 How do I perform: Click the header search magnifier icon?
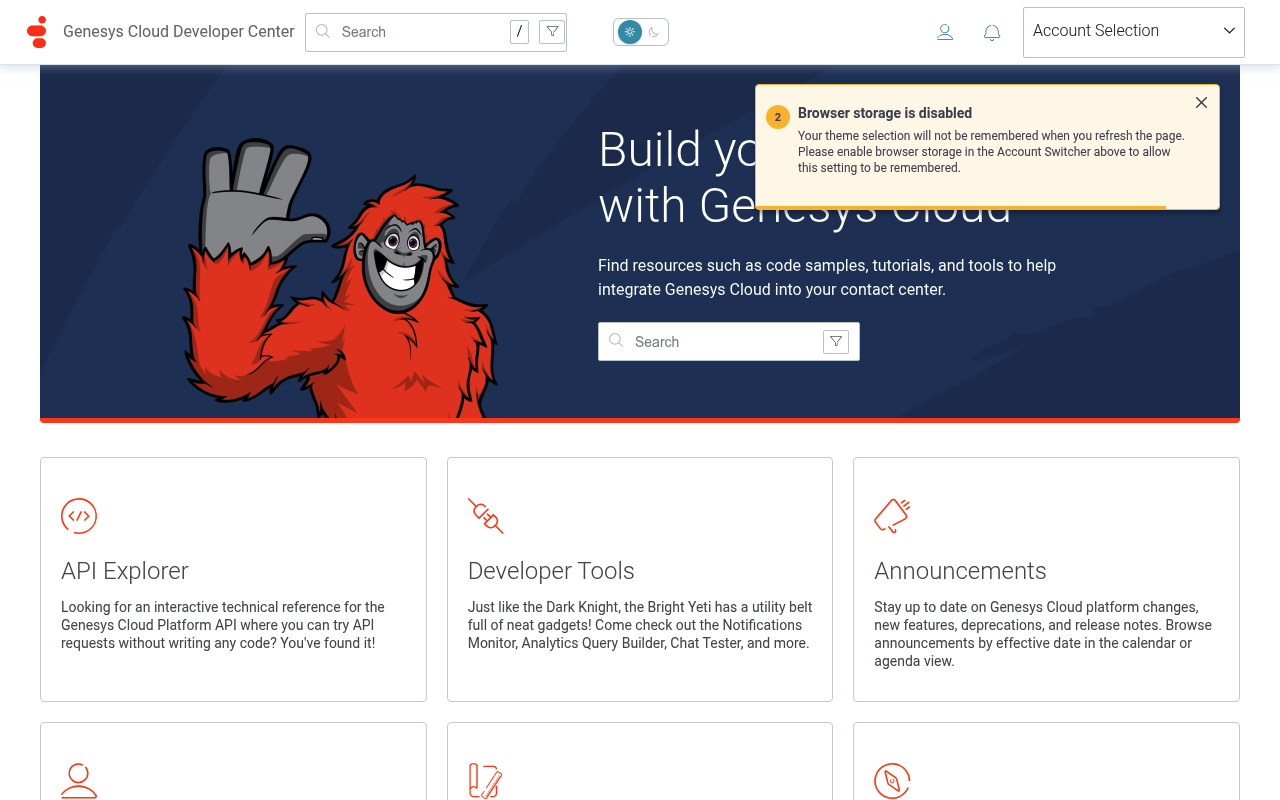(323, 31)
